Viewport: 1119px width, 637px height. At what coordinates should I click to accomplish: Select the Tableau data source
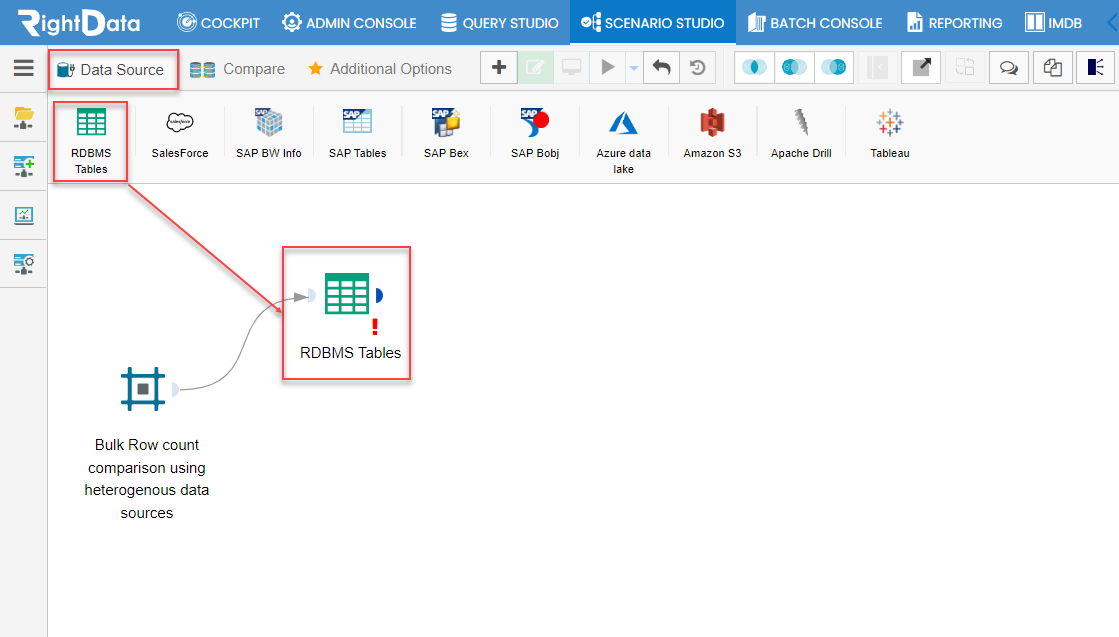pos(889,134)
